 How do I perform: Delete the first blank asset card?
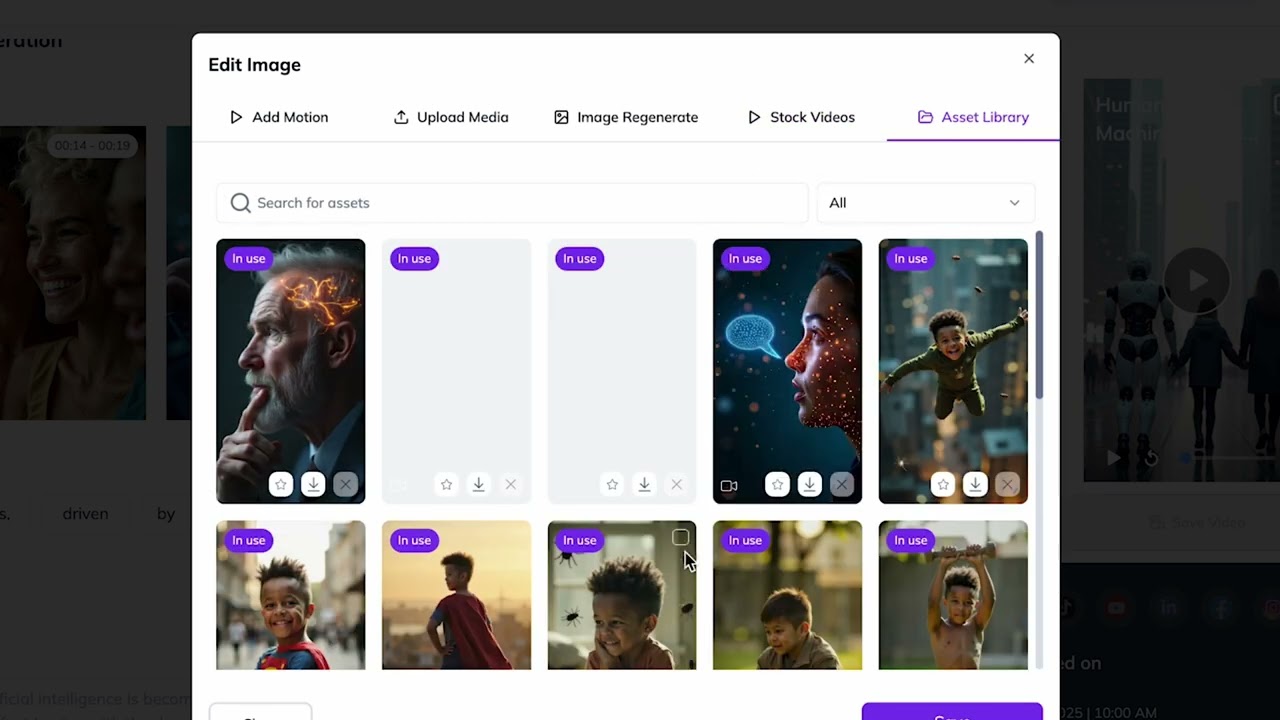click(x=511, y=485)
